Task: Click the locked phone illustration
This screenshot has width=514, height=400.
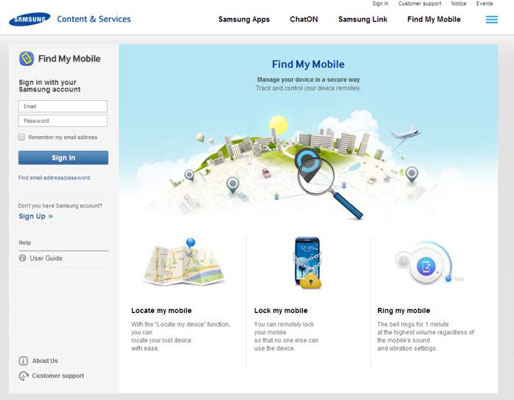Action: coord(308,262)
